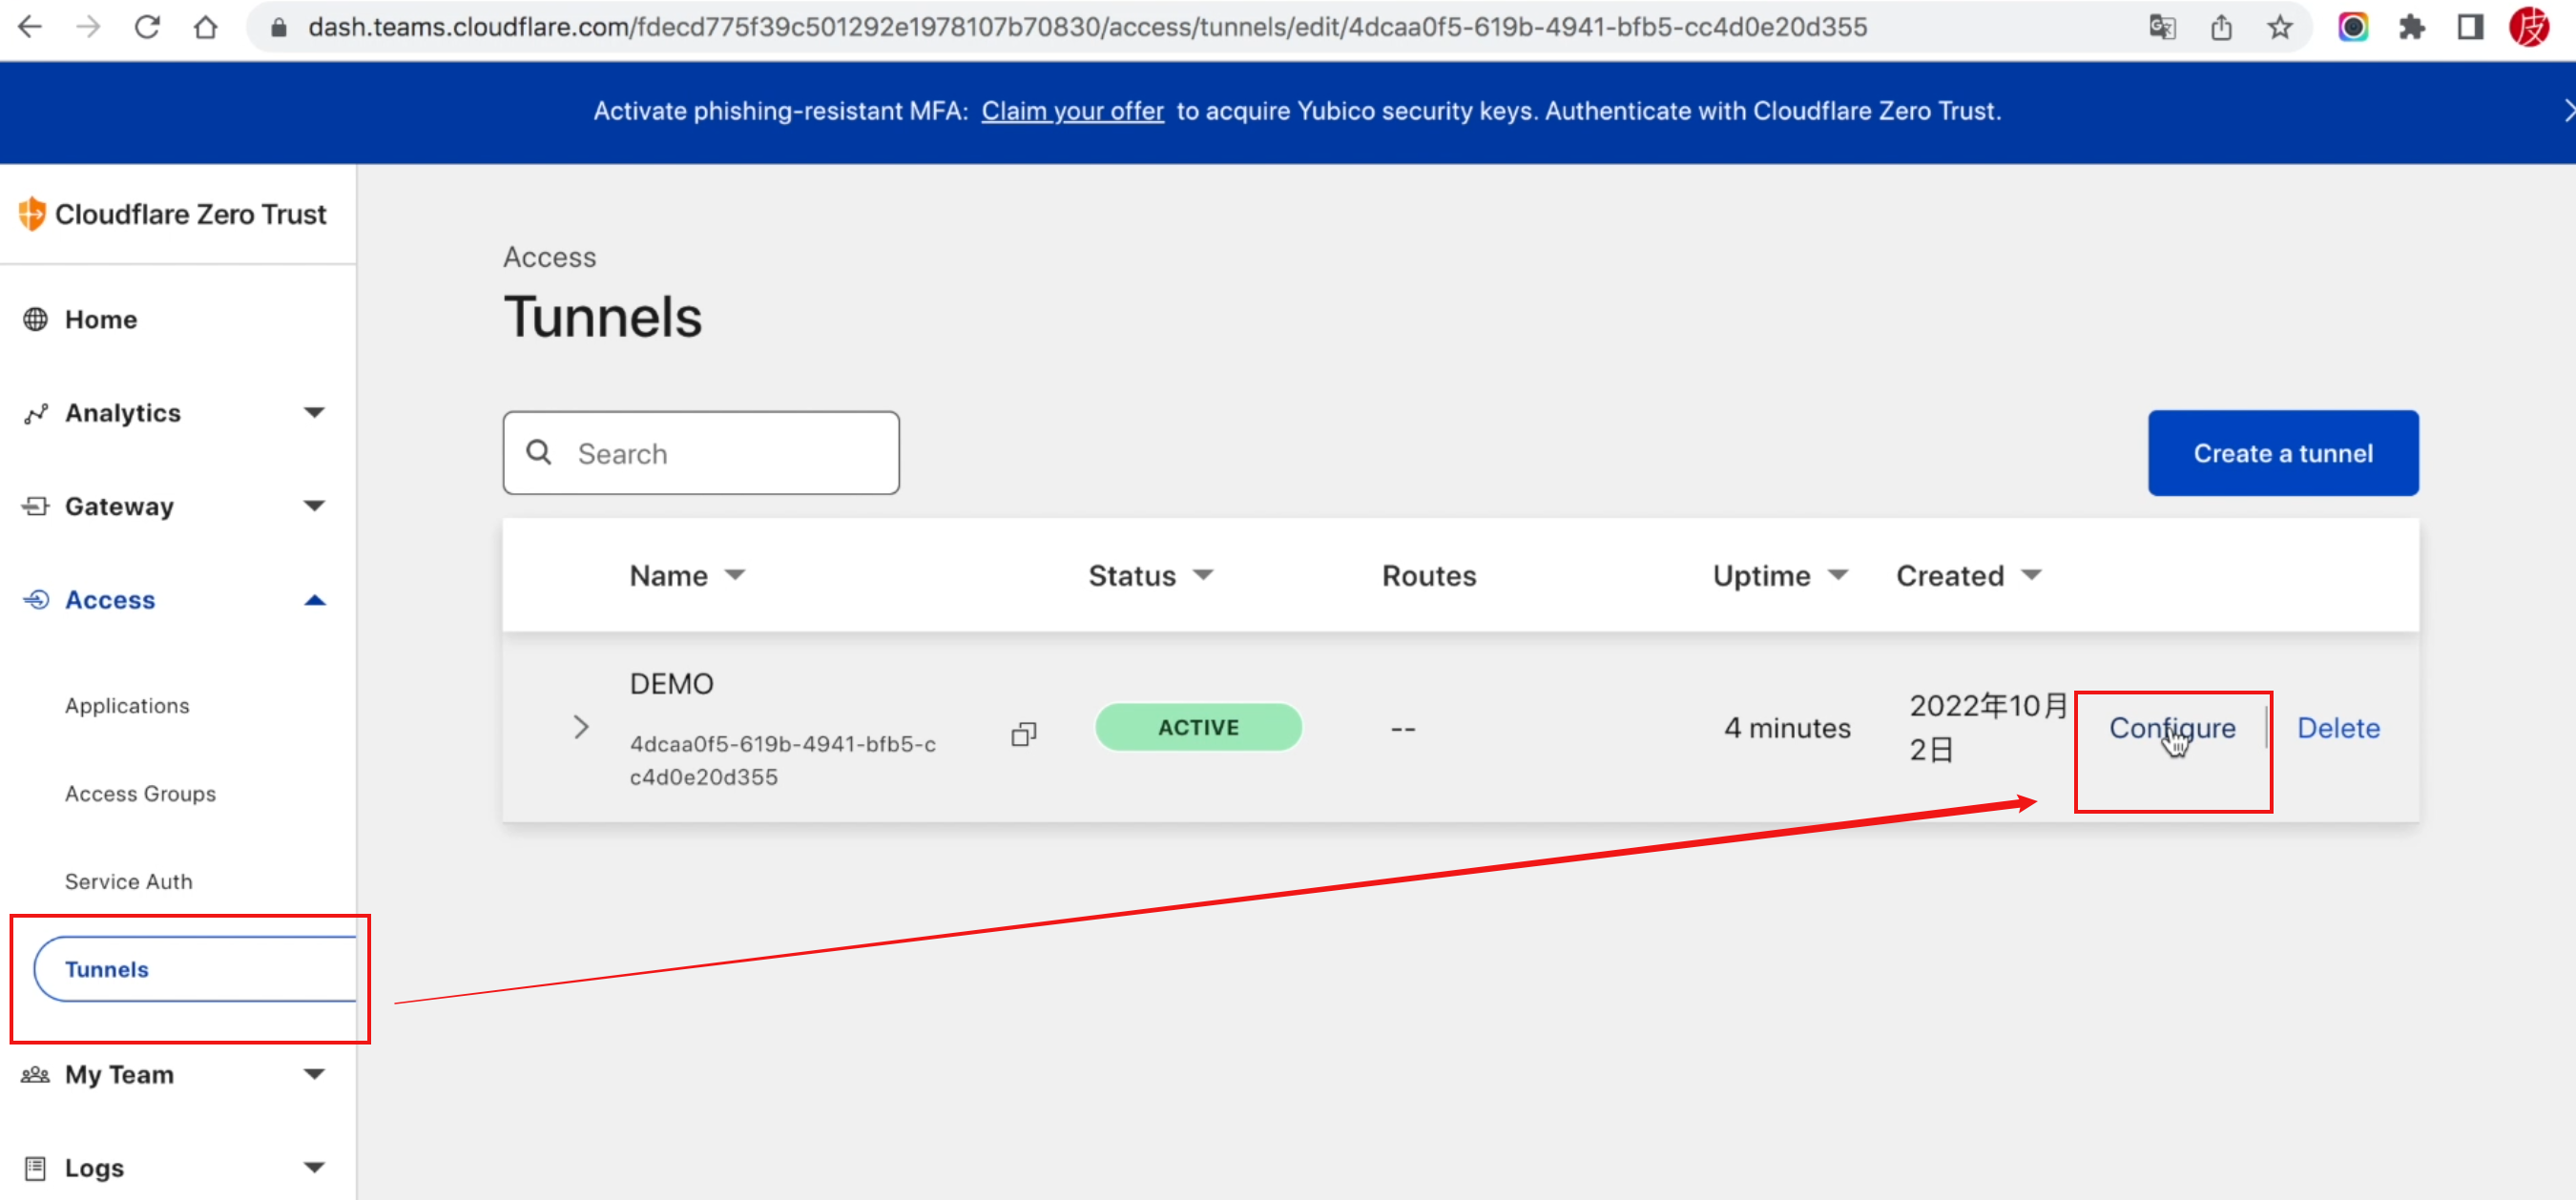Click the Google Translate icon in address bar
Viewport: 2576px width, 1200px height.
(x=2162, y=27)
